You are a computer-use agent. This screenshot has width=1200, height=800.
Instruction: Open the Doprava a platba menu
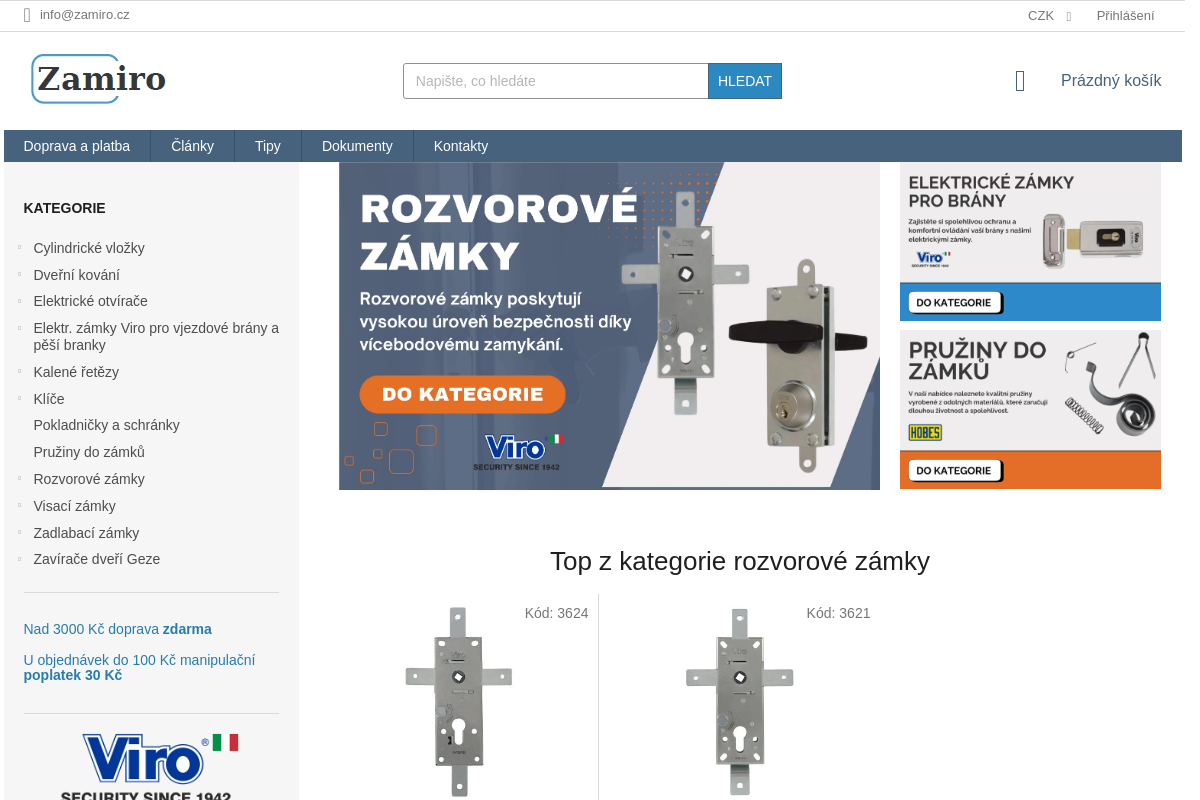pos(77,146)
